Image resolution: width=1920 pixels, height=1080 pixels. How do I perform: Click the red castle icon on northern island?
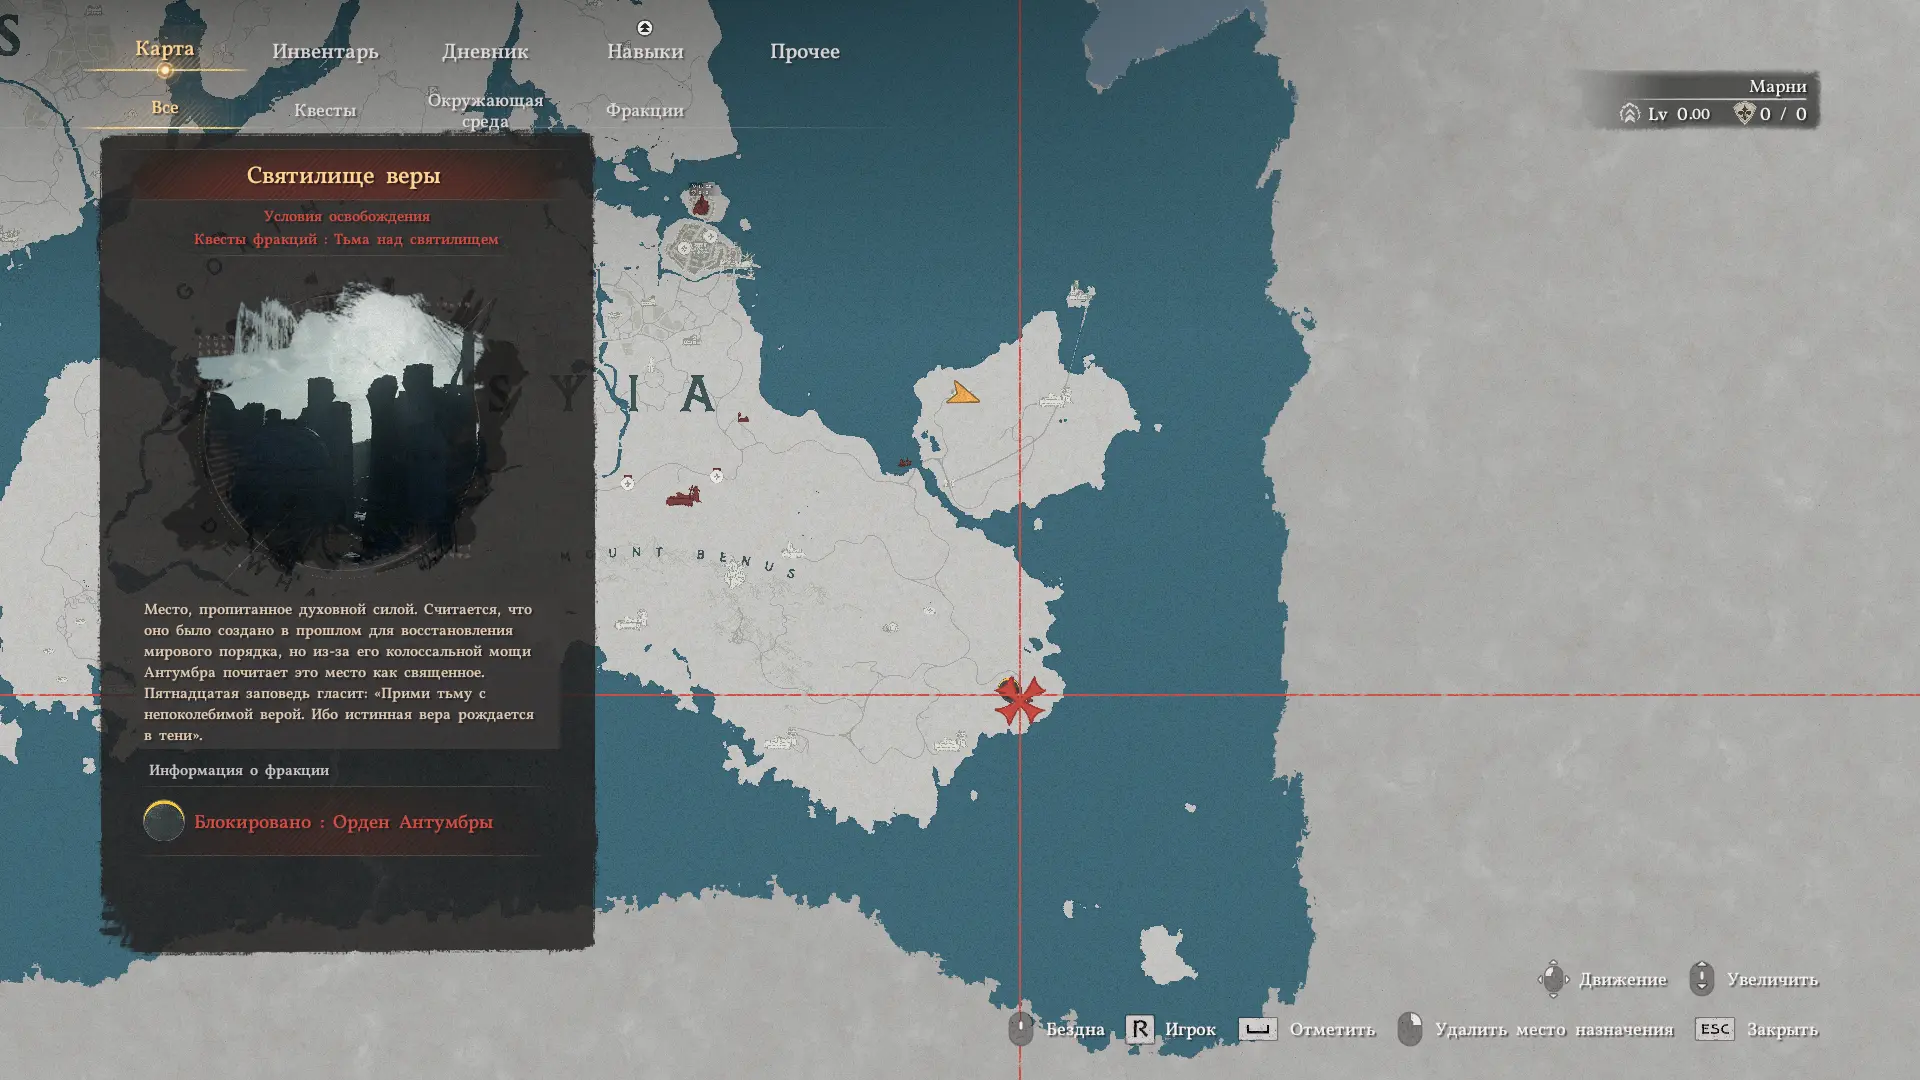tap(702, 204)
